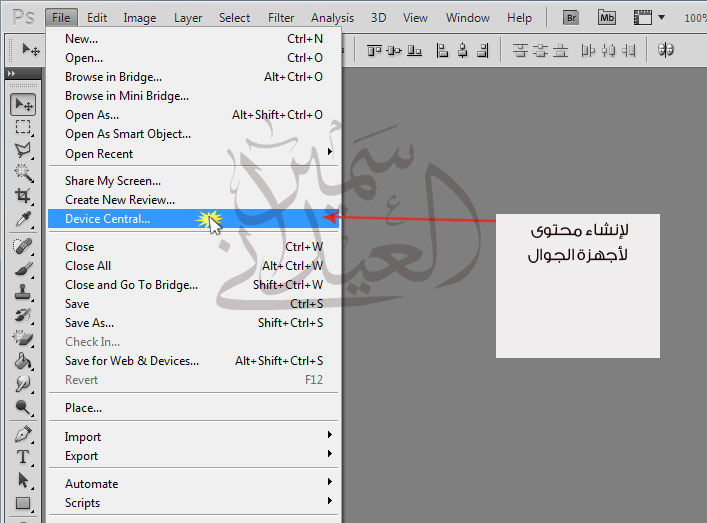Expand the Scripts submenu

pyautogui.click(x=330, y=500)
